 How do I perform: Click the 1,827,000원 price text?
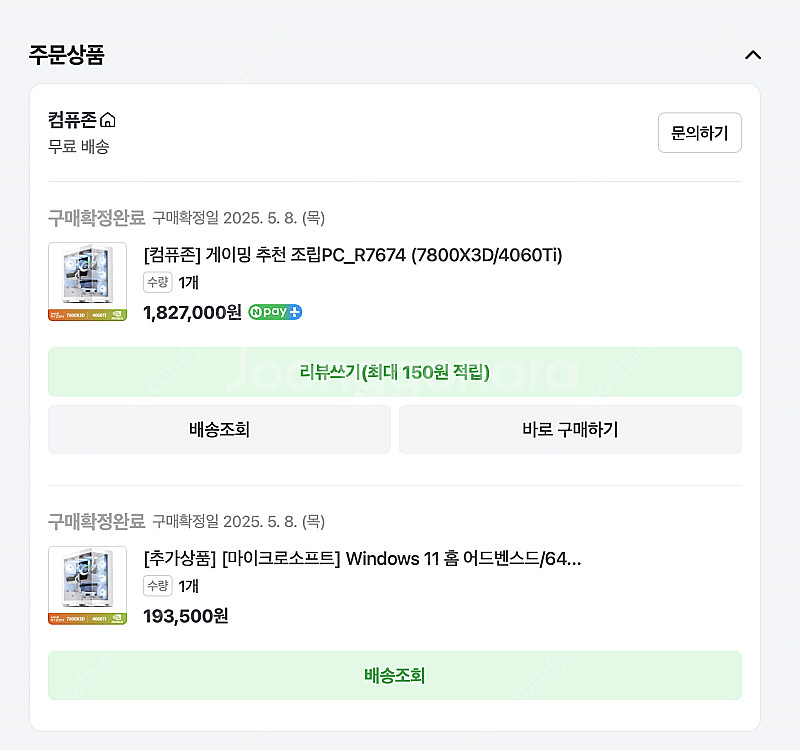coord(192,312)
